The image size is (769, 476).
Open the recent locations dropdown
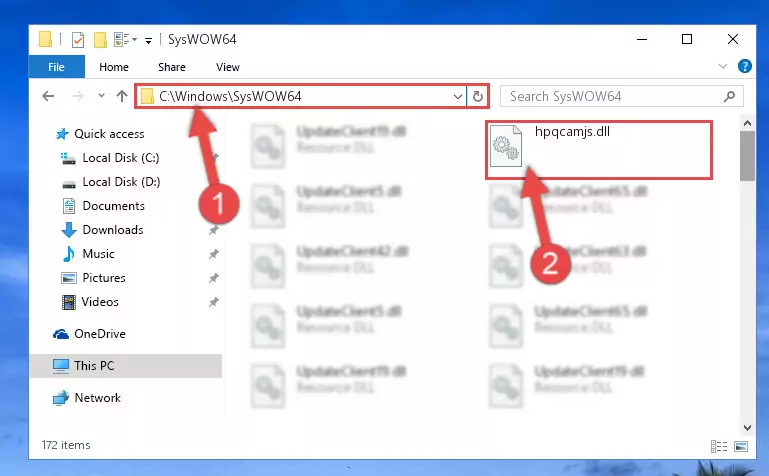point(101,96)
